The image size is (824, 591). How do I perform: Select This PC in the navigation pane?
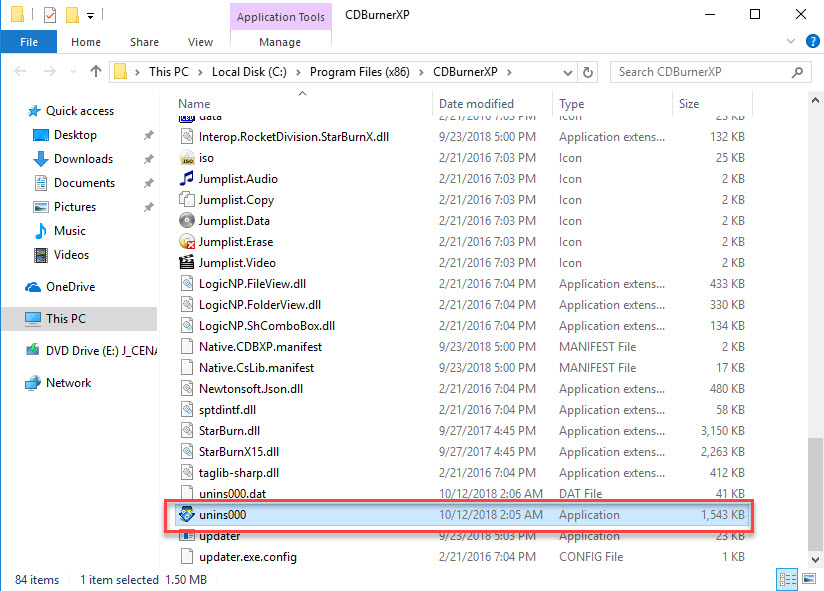pyautogui.click(x=79, y=319)
